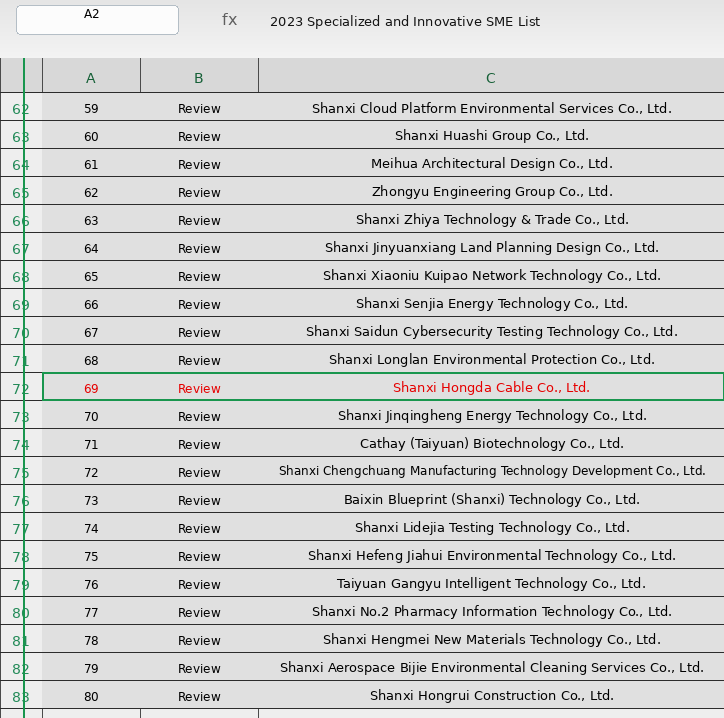Viewport: 724px width, 718px height.
Task: Click cell 'Shanxi Lidejia Testing Technology Co., Ltd.'
Action: [x=491, y=528]
